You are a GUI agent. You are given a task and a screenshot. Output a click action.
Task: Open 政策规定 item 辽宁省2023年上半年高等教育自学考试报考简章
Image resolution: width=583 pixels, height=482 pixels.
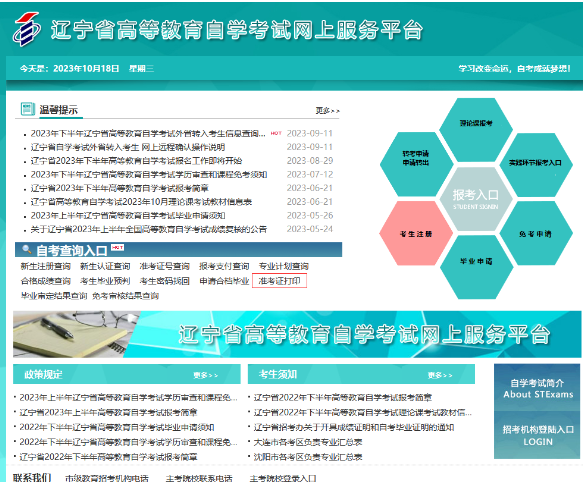coord(108,412)
